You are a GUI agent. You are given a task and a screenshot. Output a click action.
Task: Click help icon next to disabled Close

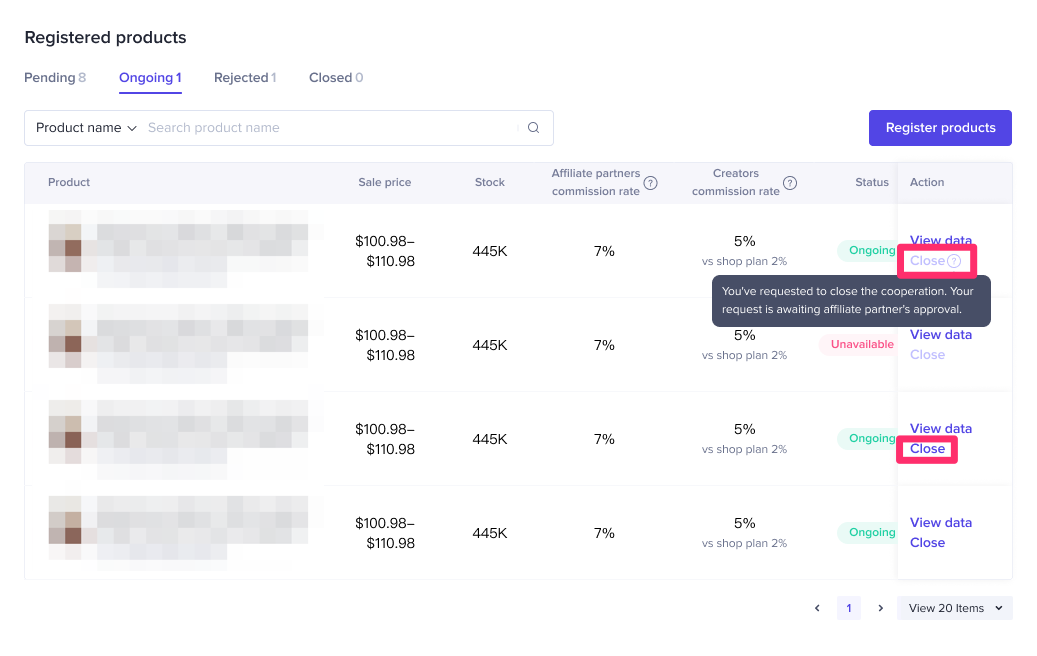tap(954, 261)
